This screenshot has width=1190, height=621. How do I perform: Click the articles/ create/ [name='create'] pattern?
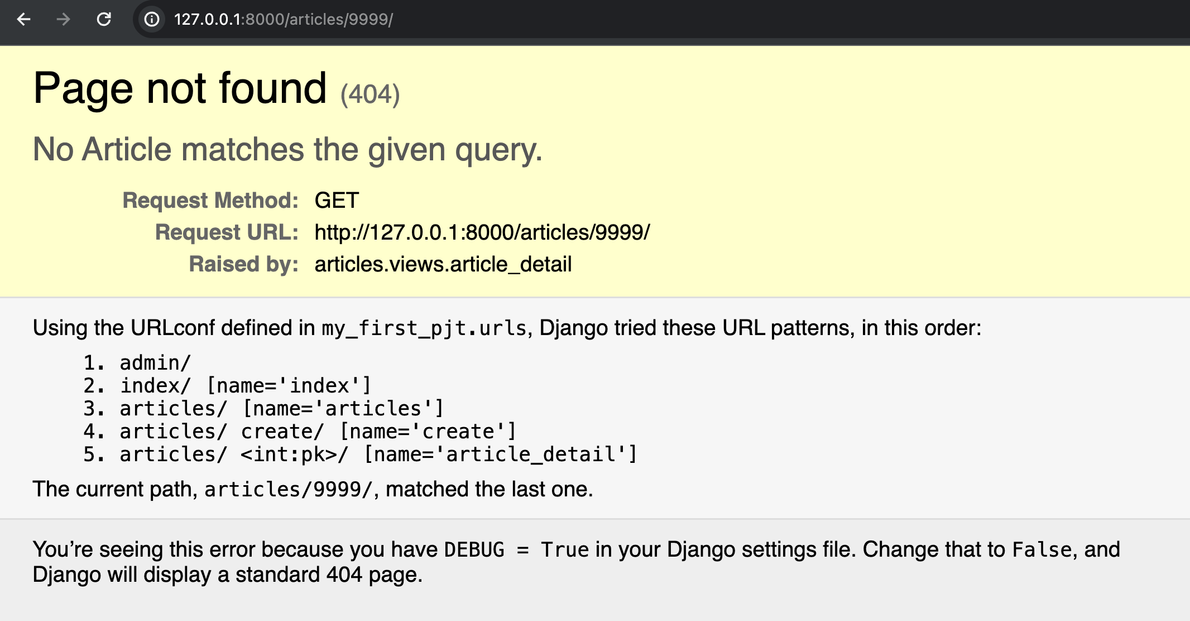(x=318, y=431)
